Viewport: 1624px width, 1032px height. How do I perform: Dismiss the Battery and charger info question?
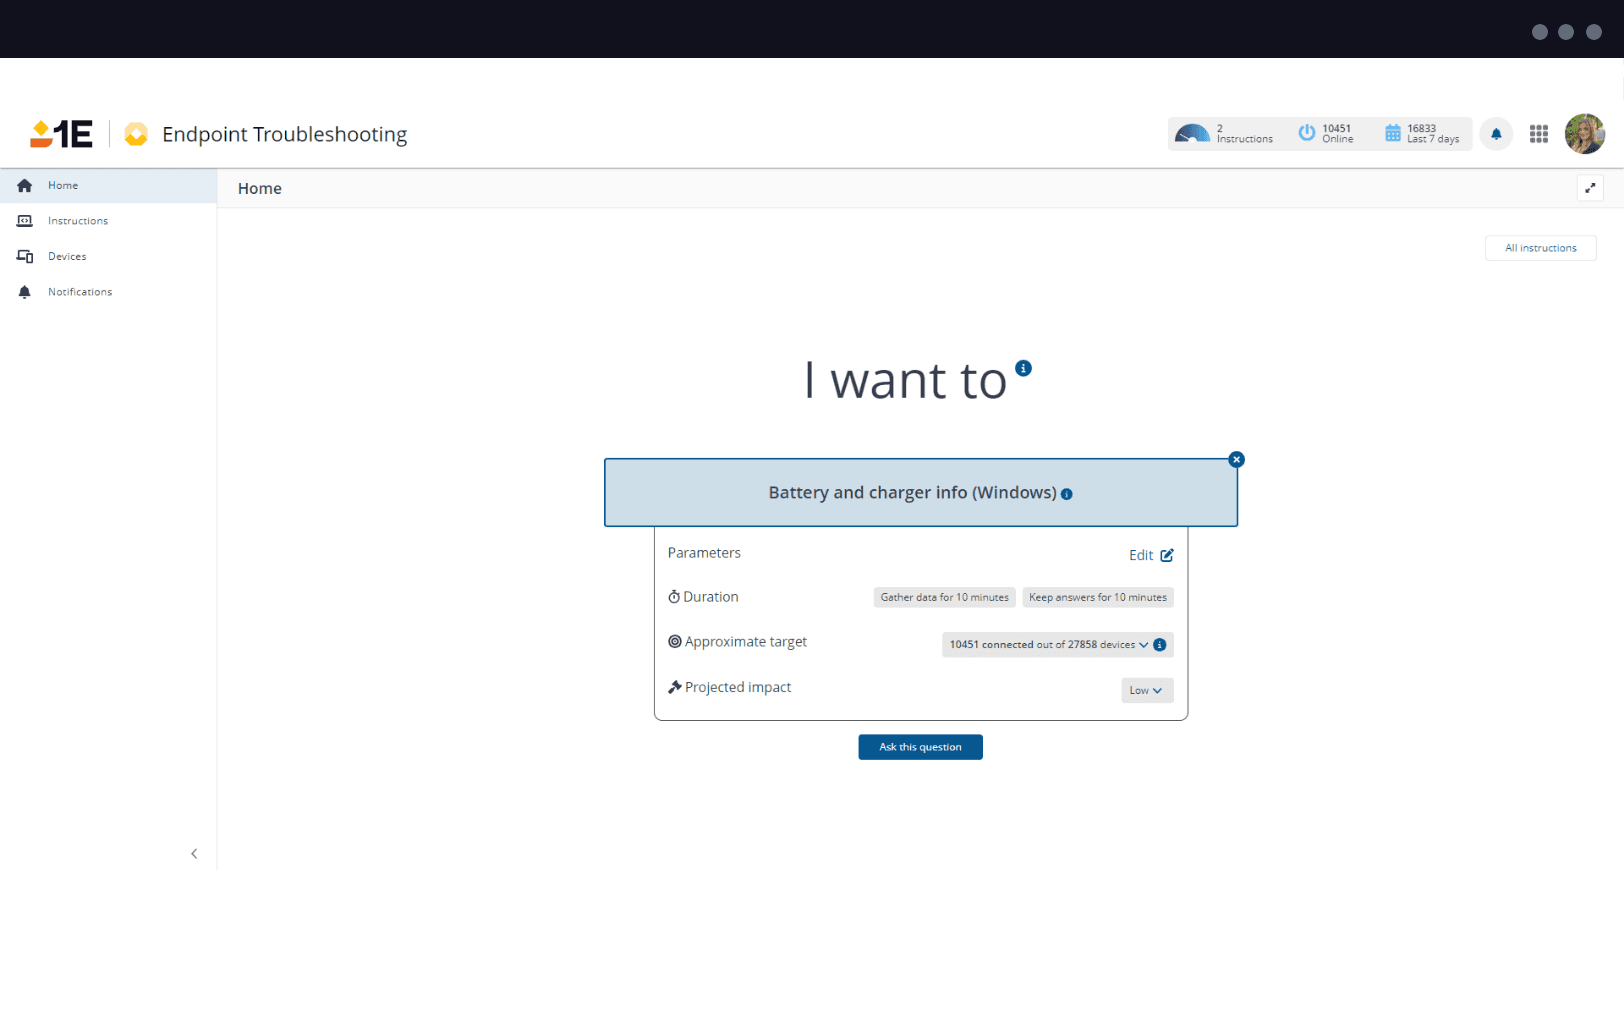coord(1237,459)
